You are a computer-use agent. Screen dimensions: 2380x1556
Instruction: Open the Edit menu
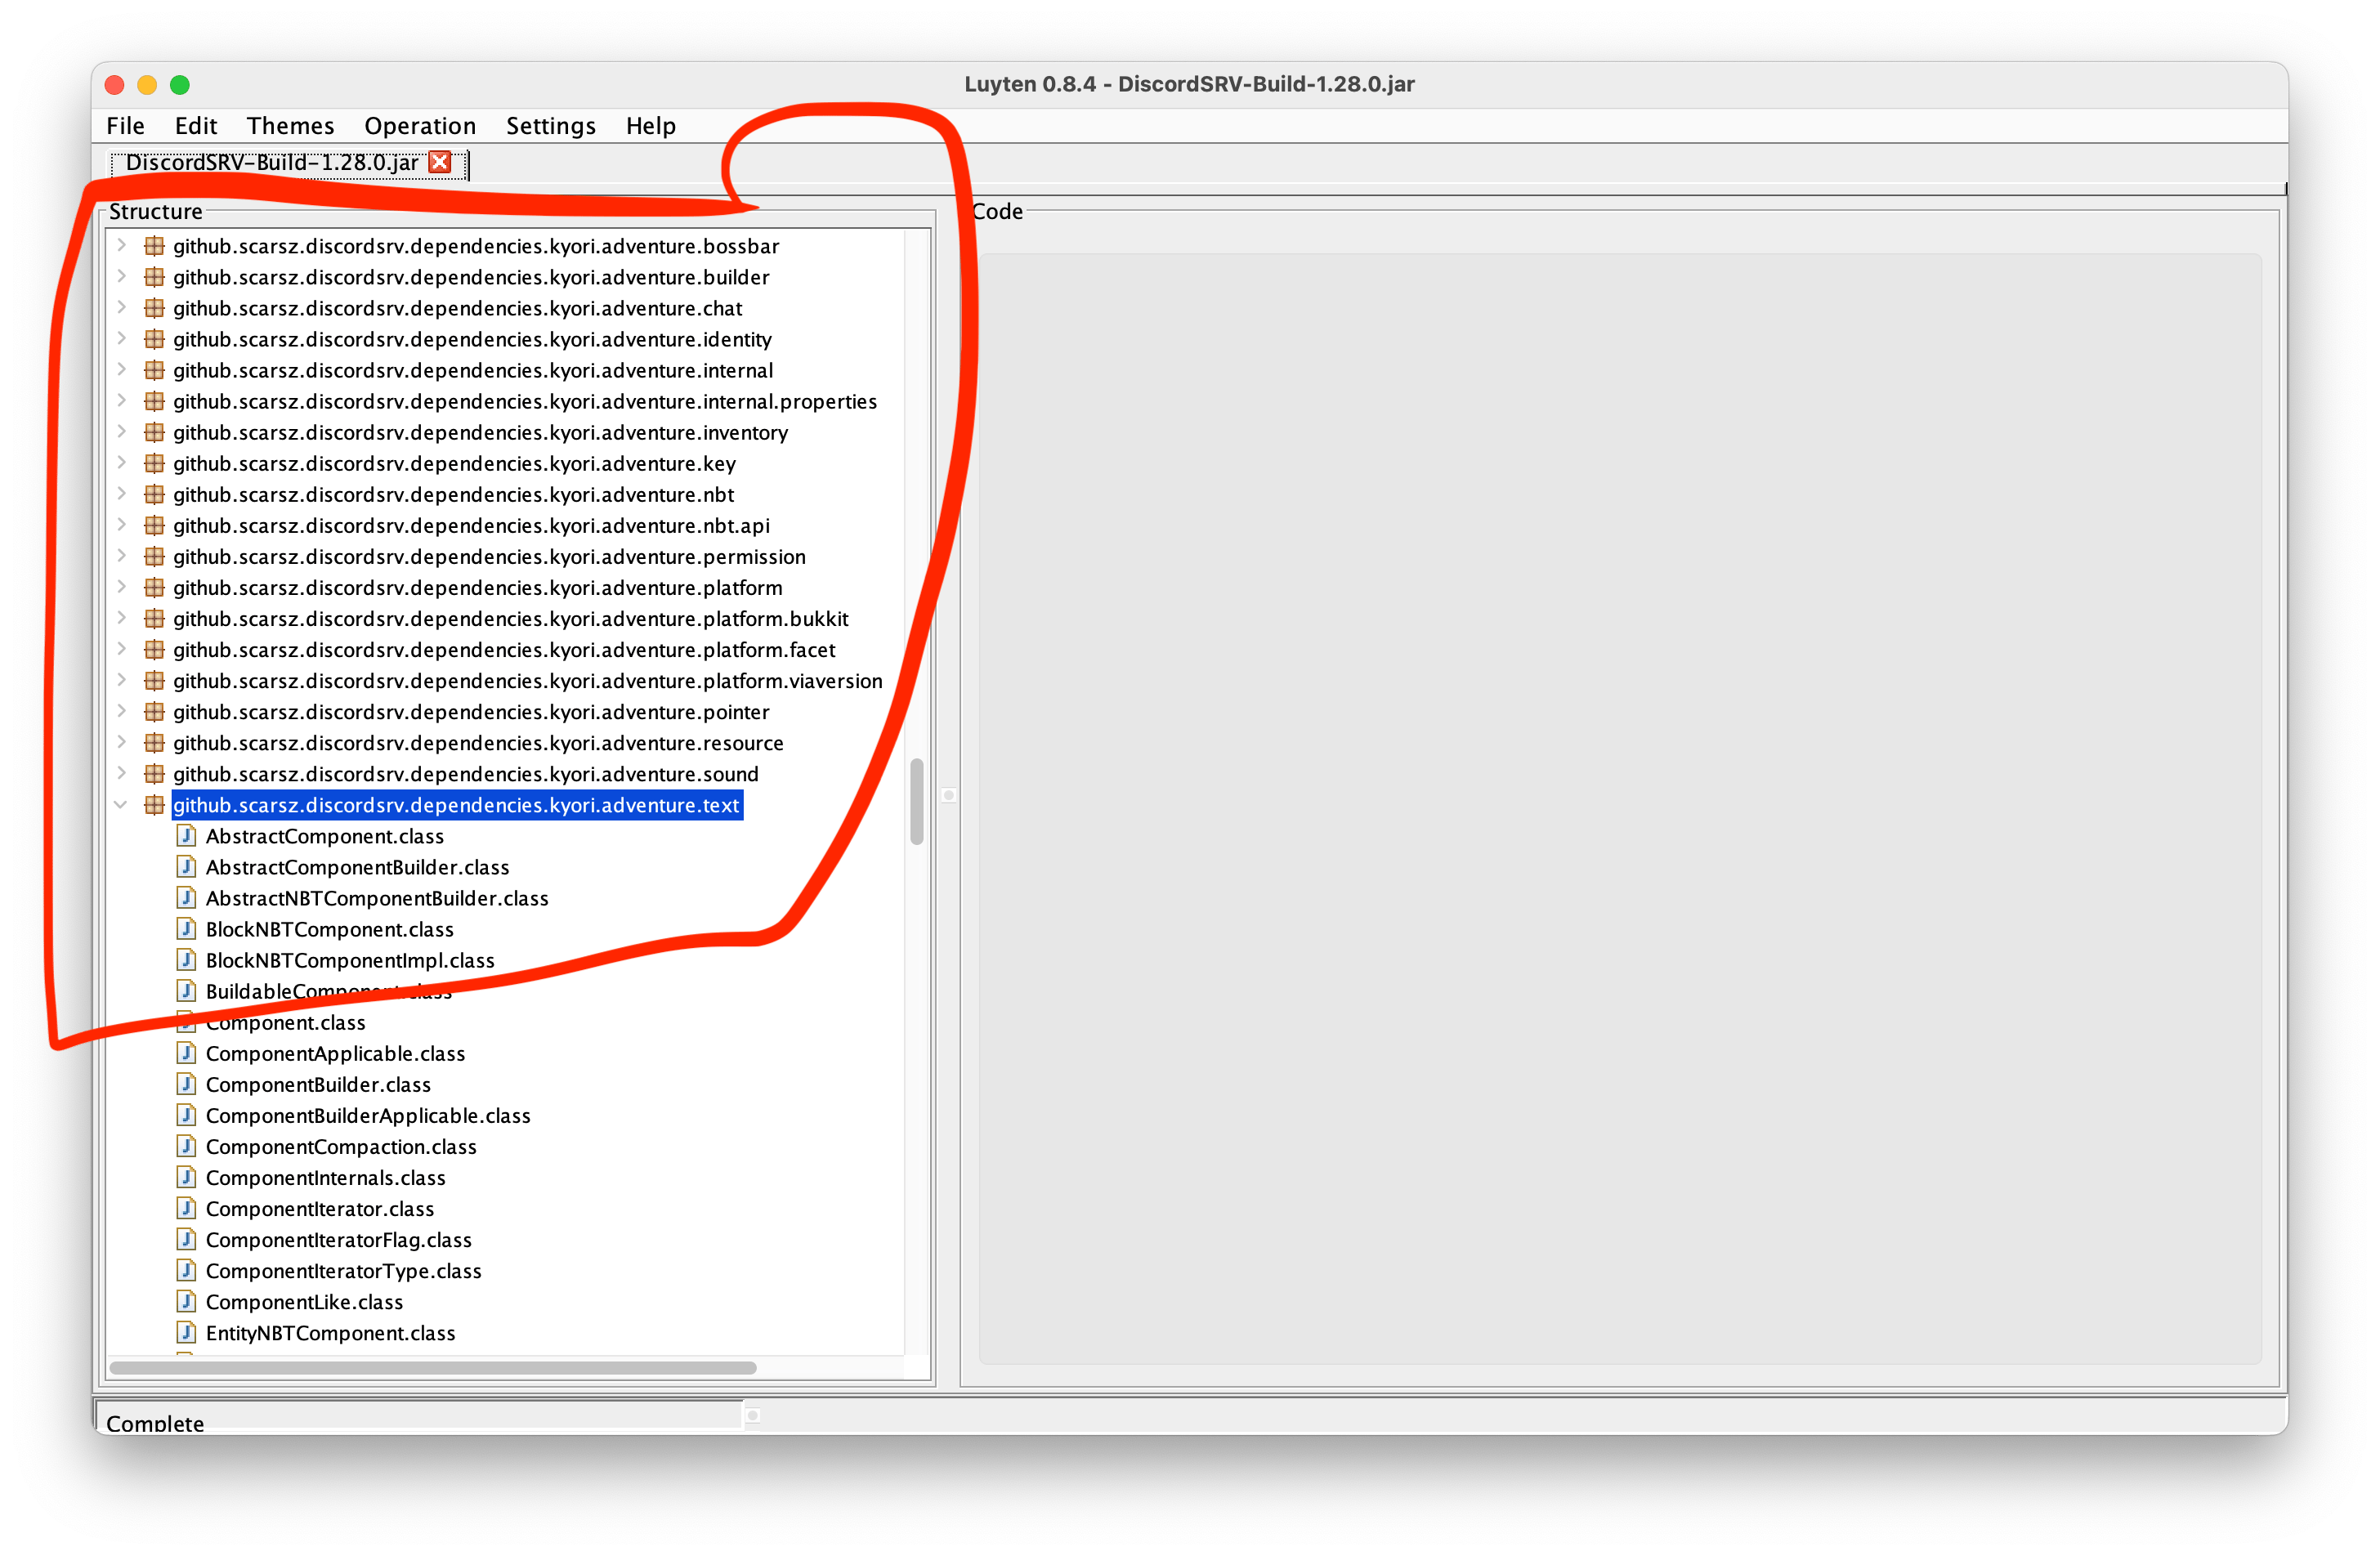(196, 126)
